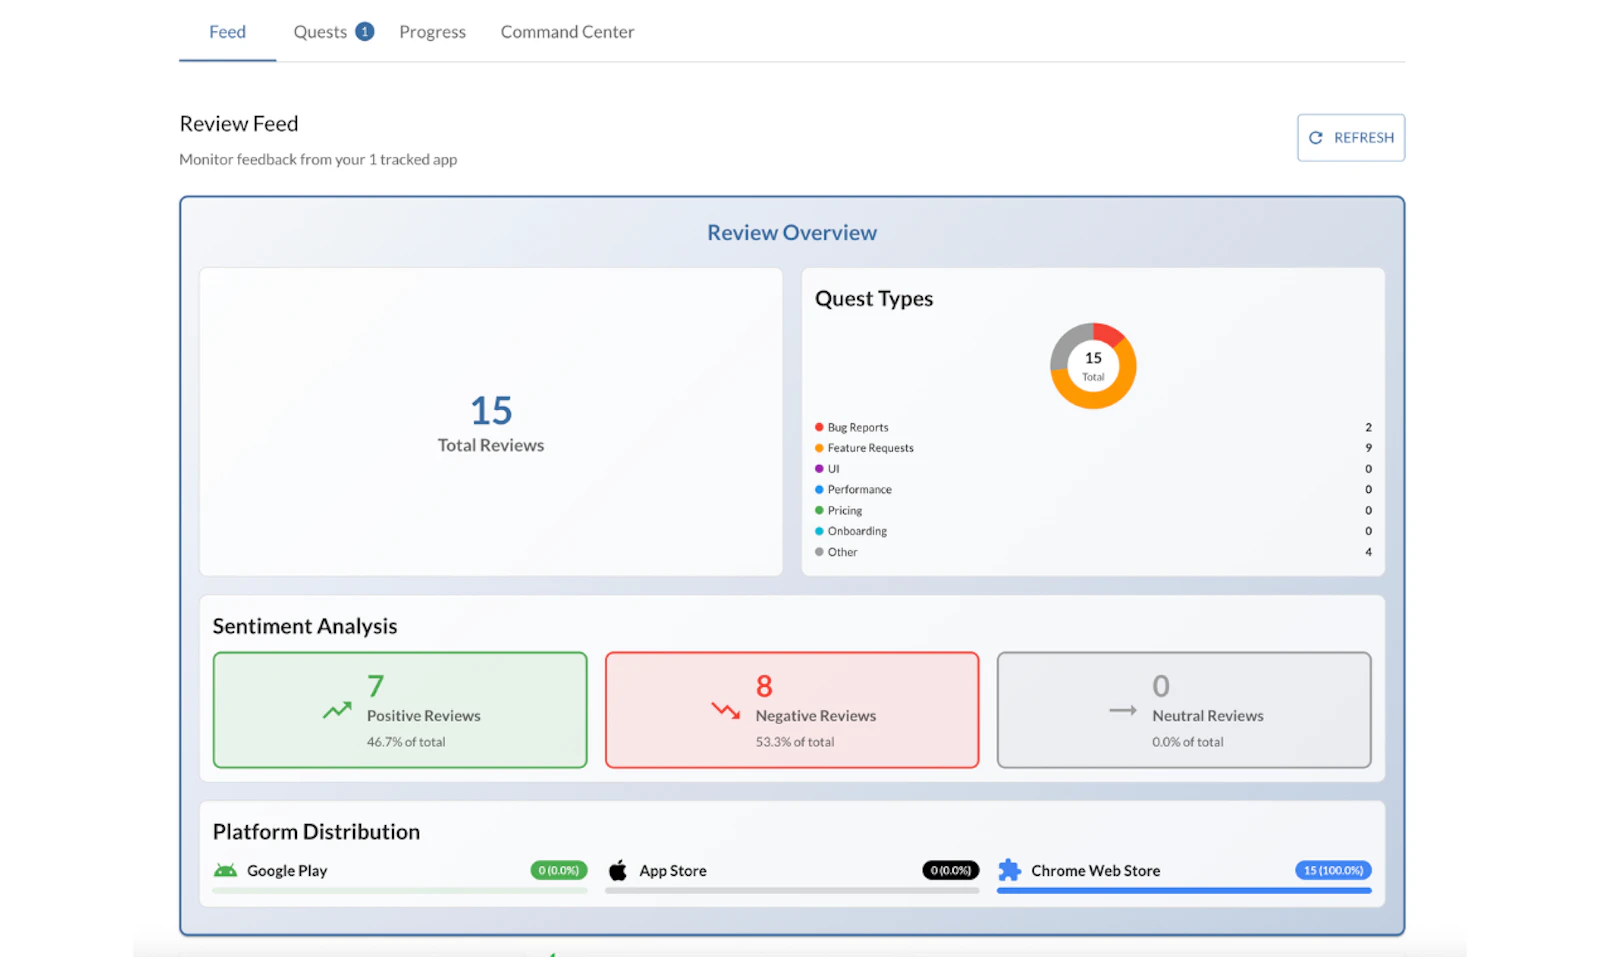The image size is (1600, 957).
Task: Select the Other legend label
Action: (843, 552)
